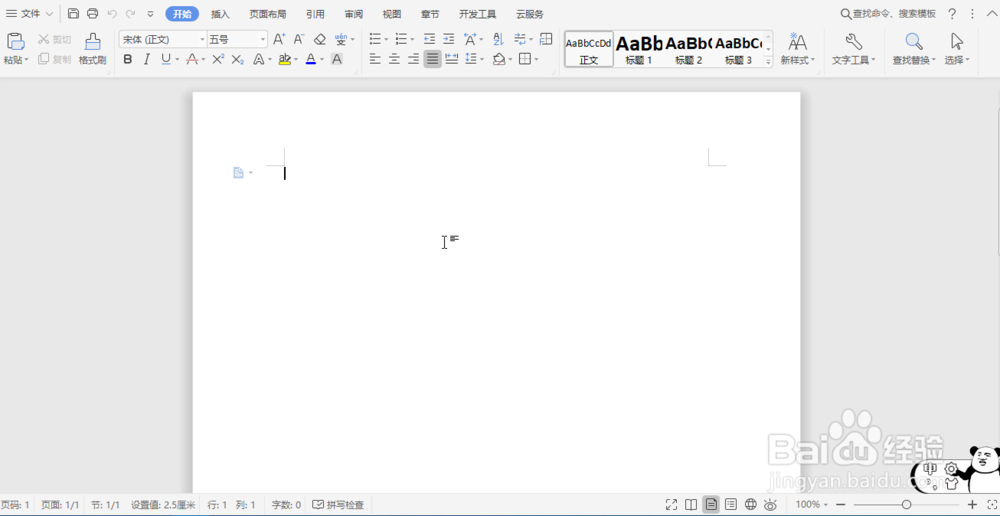Switch to the 审阅 tab
Image resolution: width=1000 pixels, height=516 pixels.
[353, 14]
